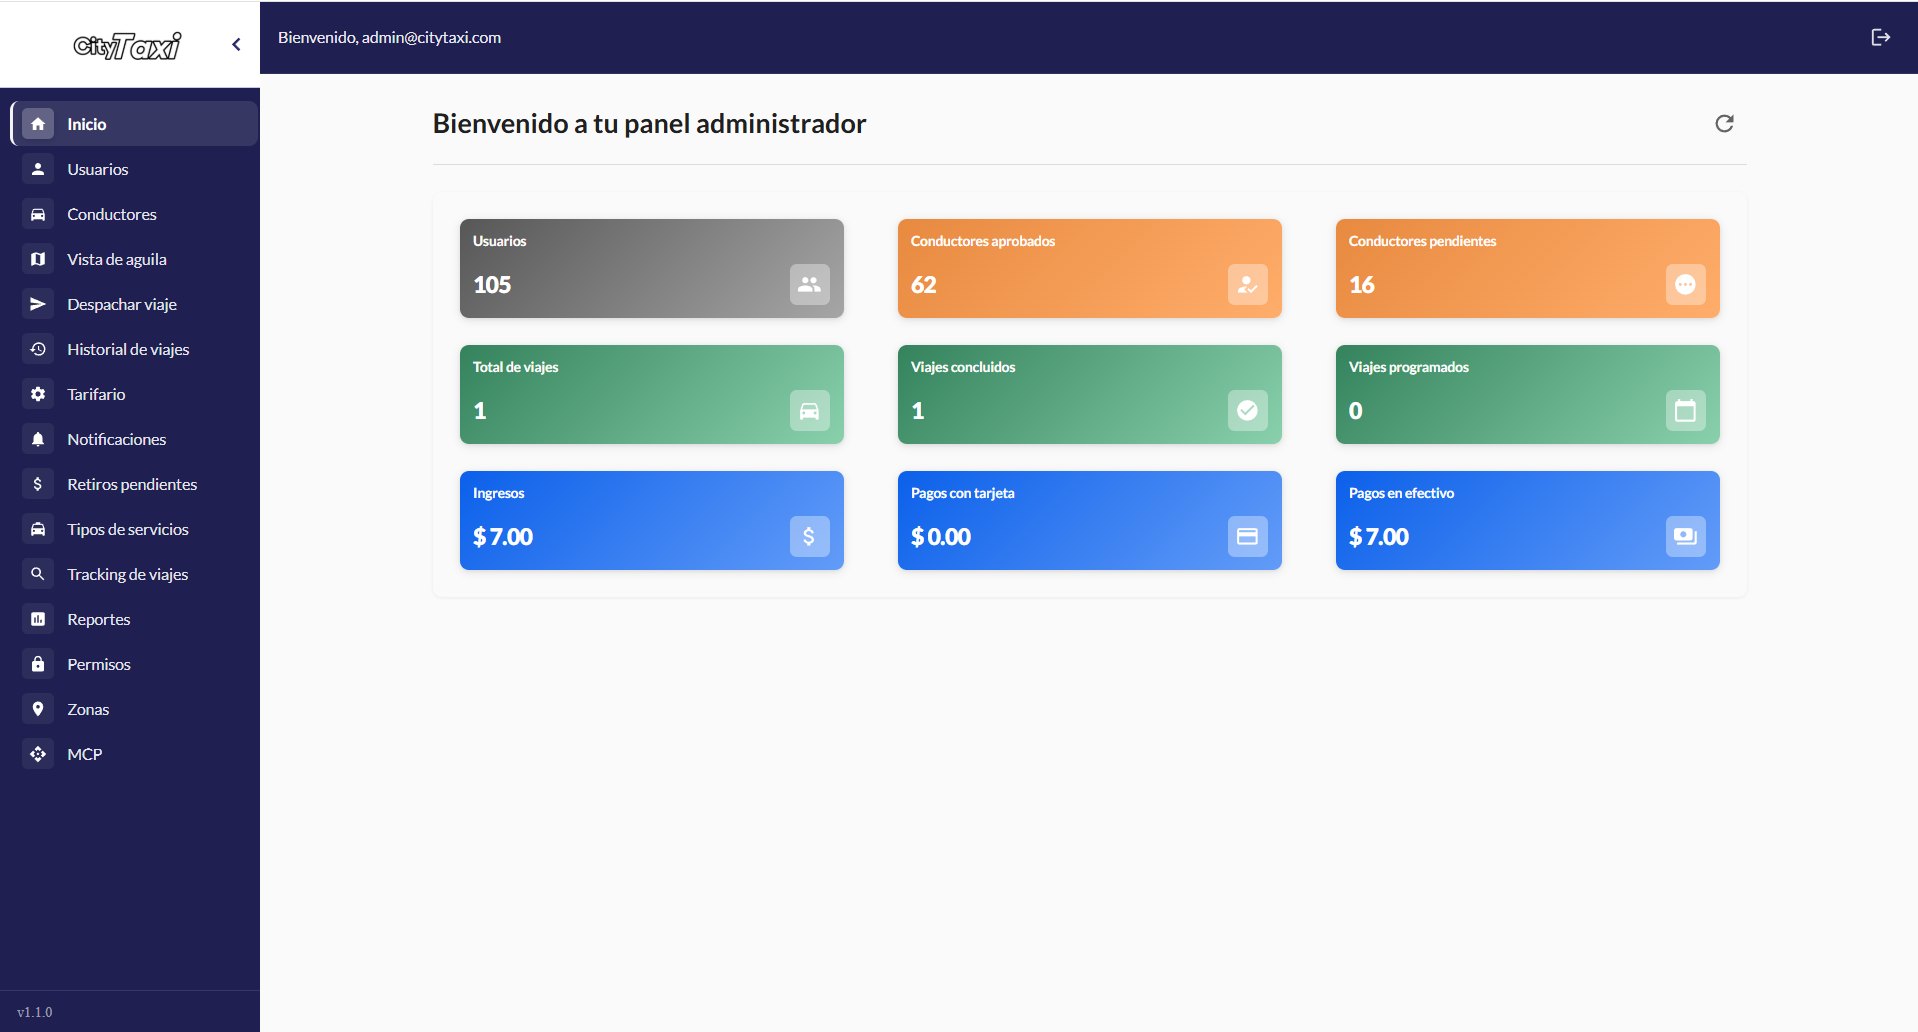Go to Tipos de servicios page
Screen dimensions: 1918x1032
point(134,529)
